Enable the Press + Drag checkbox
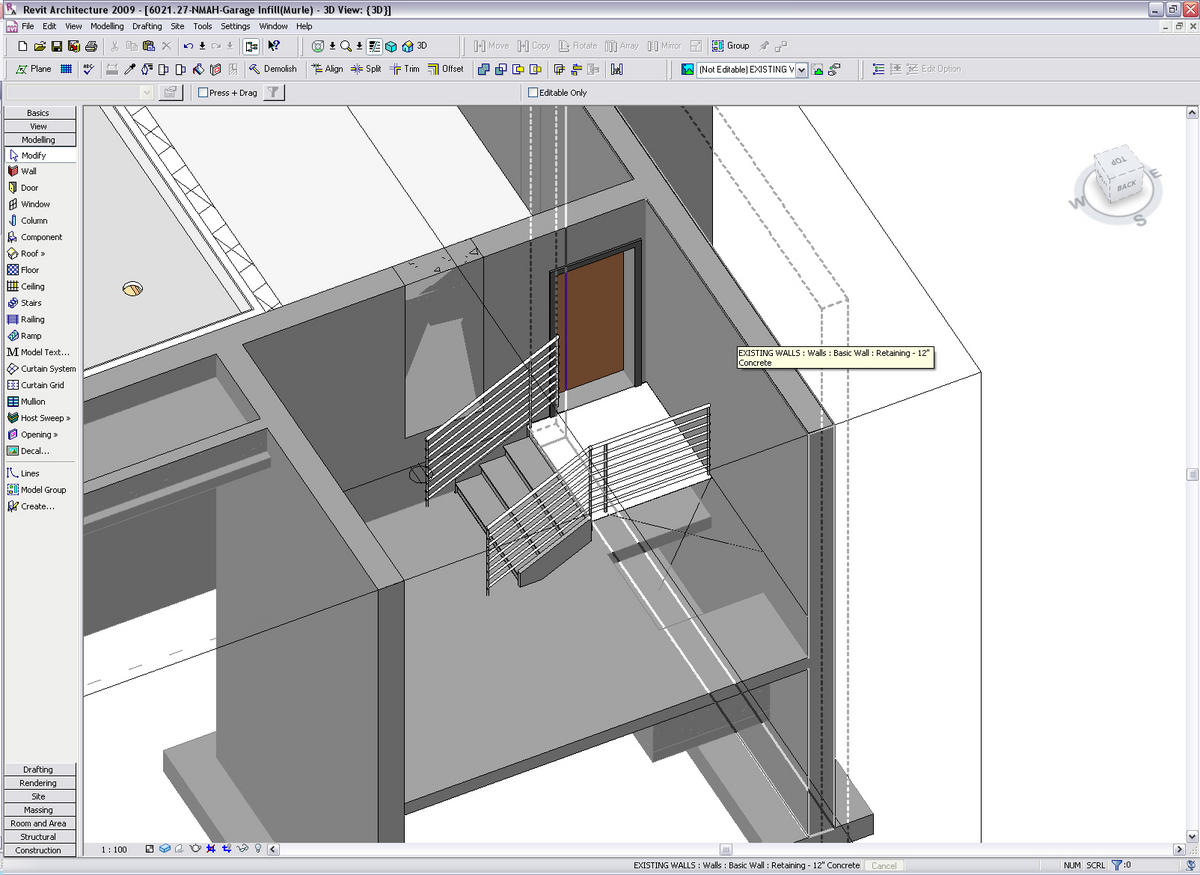 (x=203, y=93)
